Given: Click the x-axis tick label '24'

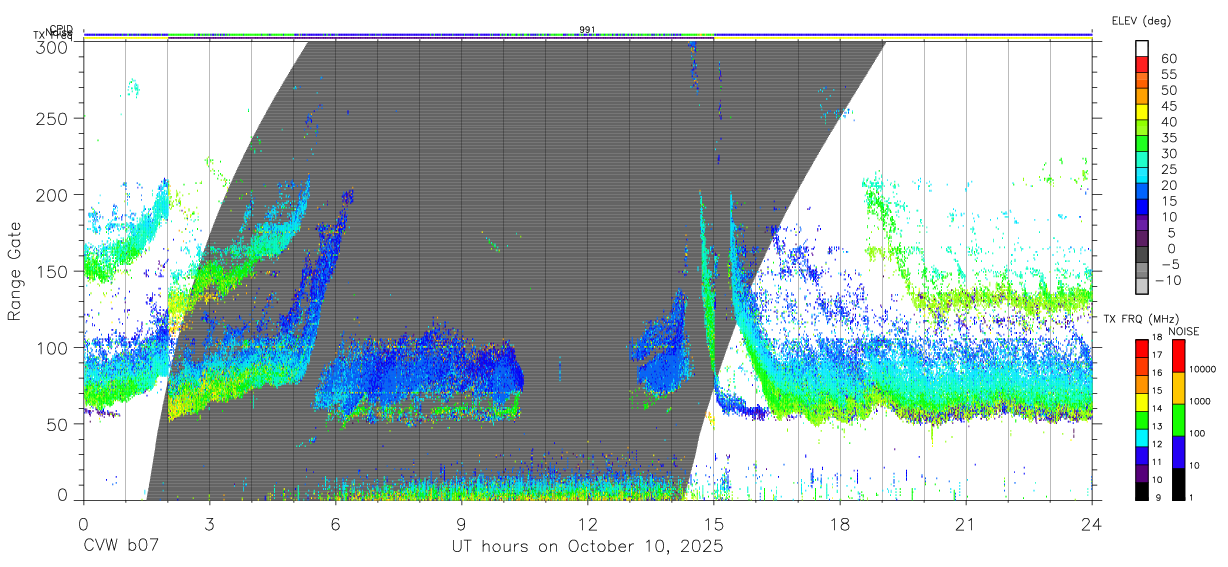Looking at the screenshot, I should coord(1092,523).
